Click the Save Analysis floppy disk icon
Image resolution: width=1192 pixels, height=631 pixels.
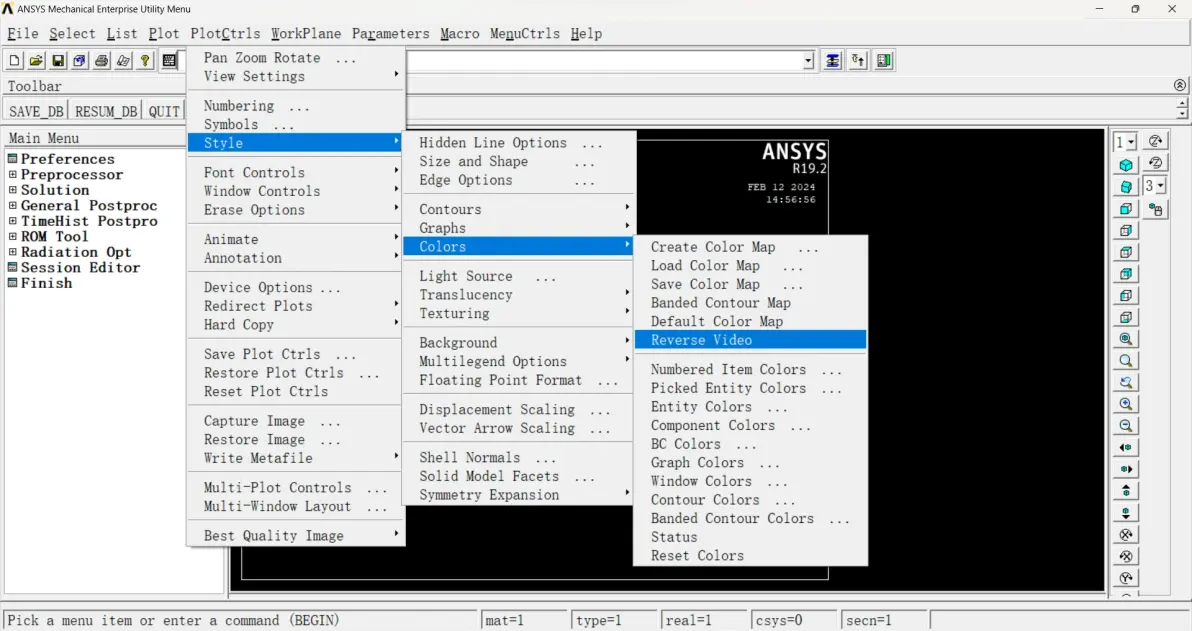pos(58,61)
